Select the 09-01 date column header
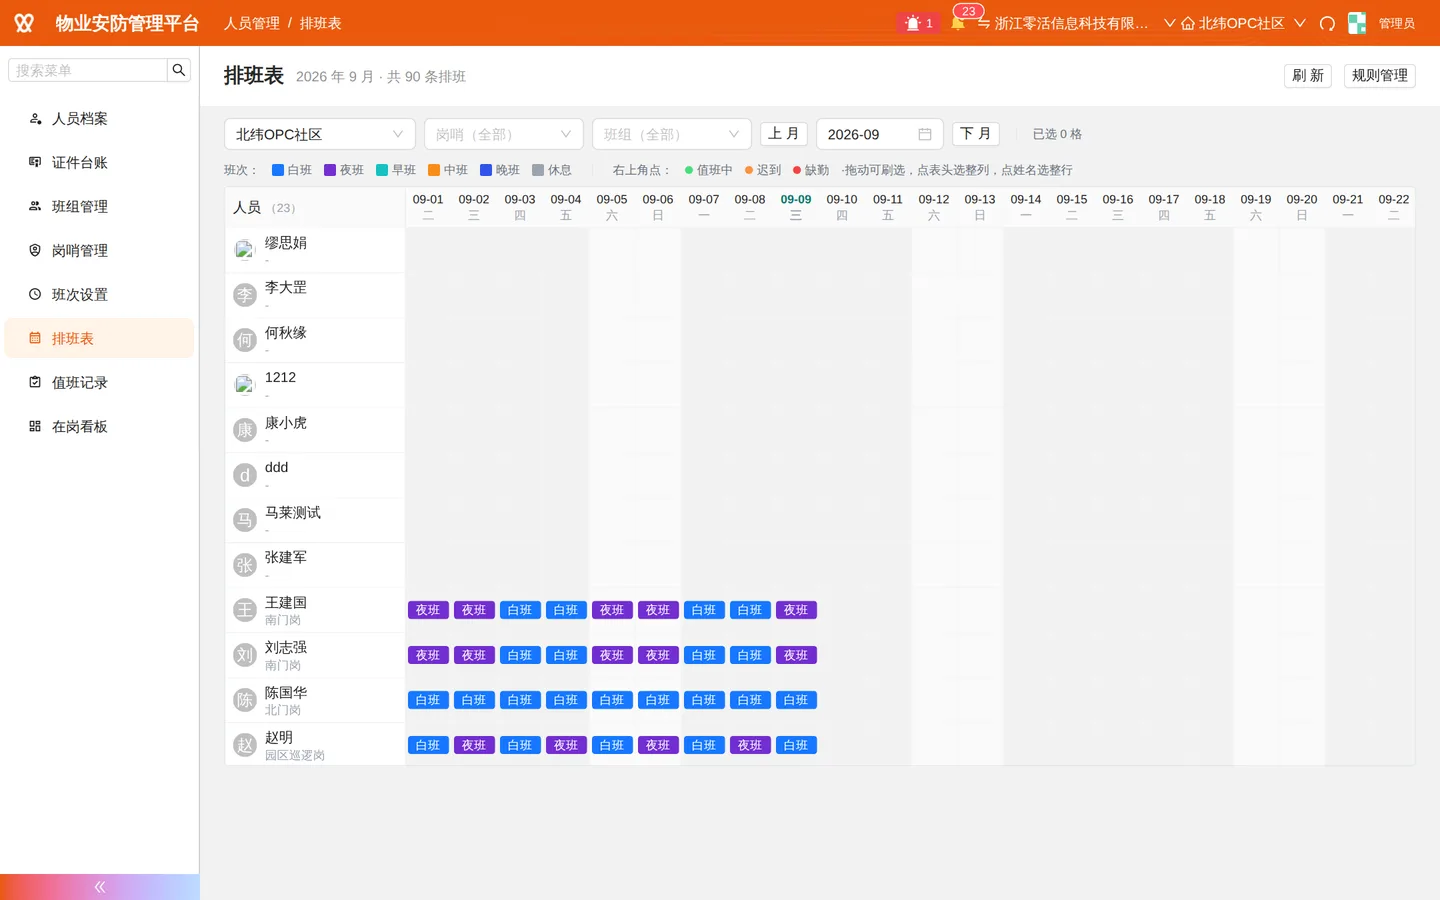This screenshot has width=1440, height=900. tap(428, 207)
